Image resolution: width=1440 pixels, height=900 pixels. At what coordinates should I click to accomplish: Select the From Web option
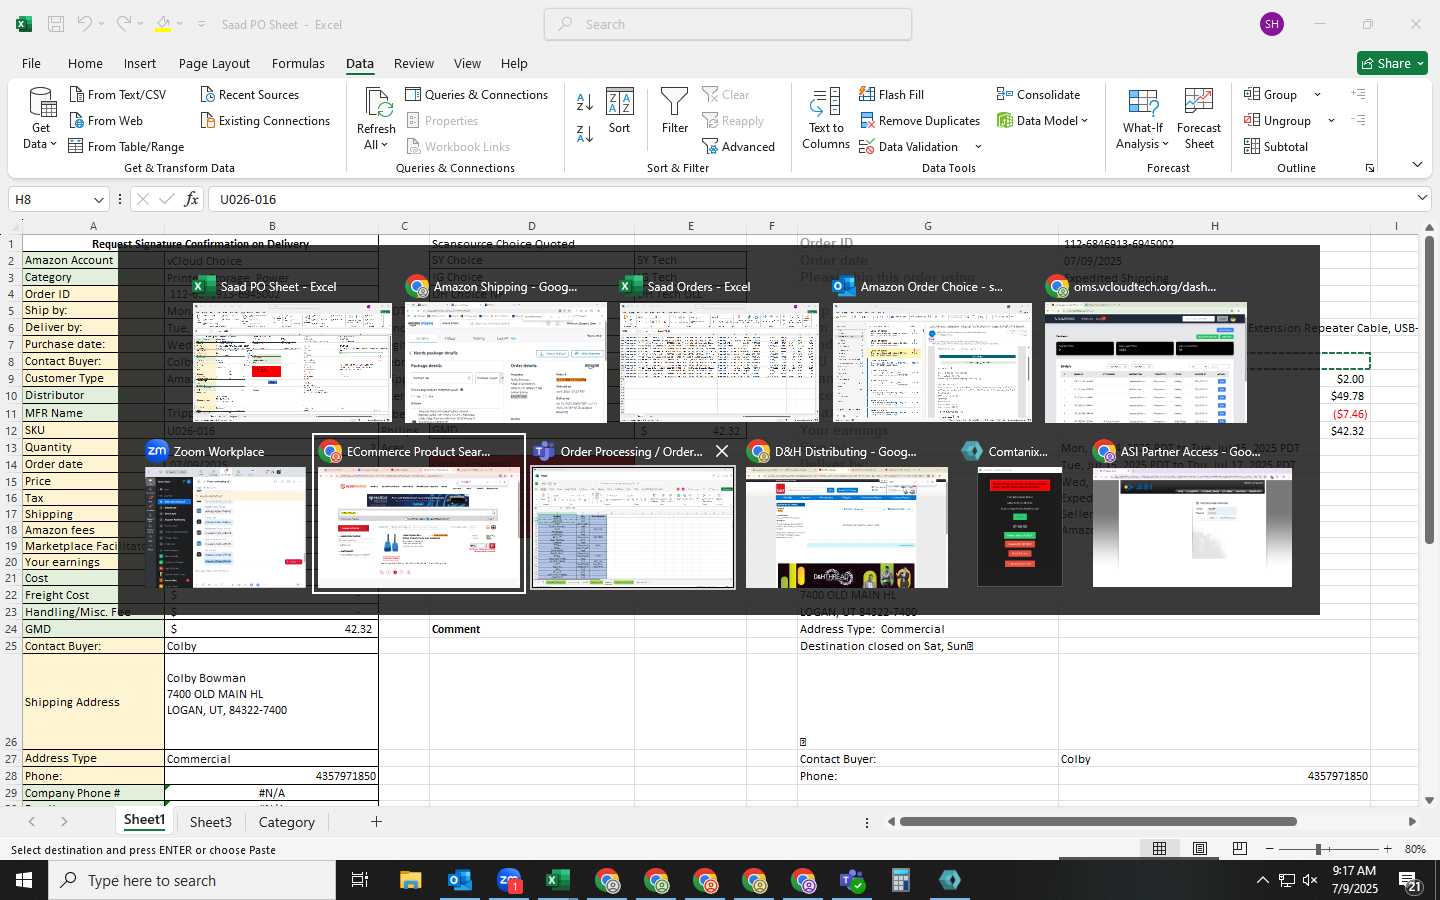pyautogui.click(x=106, y=120)
